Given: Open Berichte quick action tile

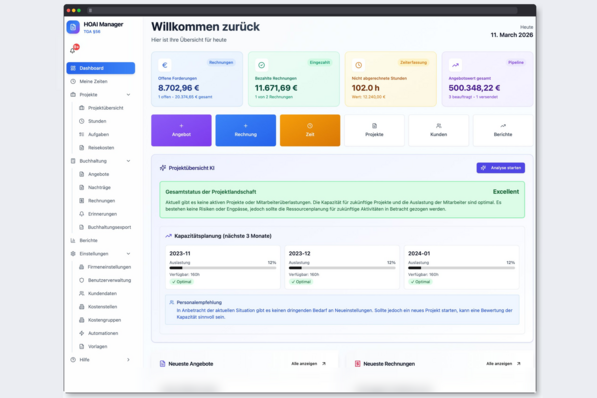Looking at the screenshot, I should coord(503,130).
